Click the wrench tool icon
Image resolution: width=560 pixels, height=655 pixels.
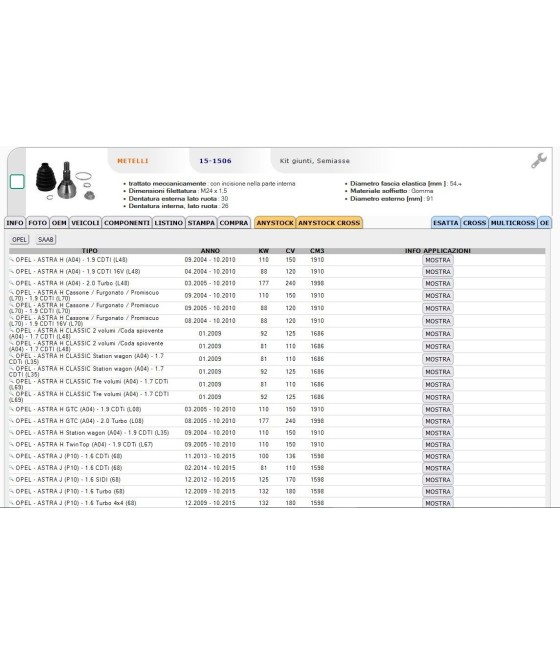pos(539,160)
